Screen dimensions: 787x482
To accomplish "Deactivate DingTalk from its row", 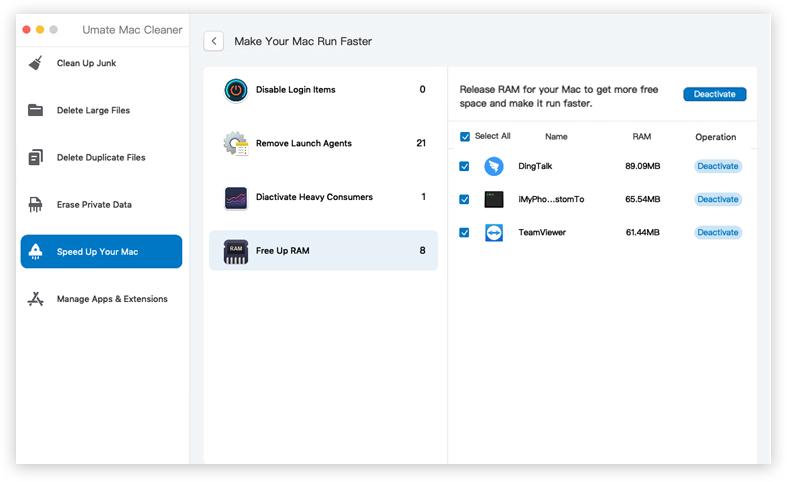I will tap(717, 167).
